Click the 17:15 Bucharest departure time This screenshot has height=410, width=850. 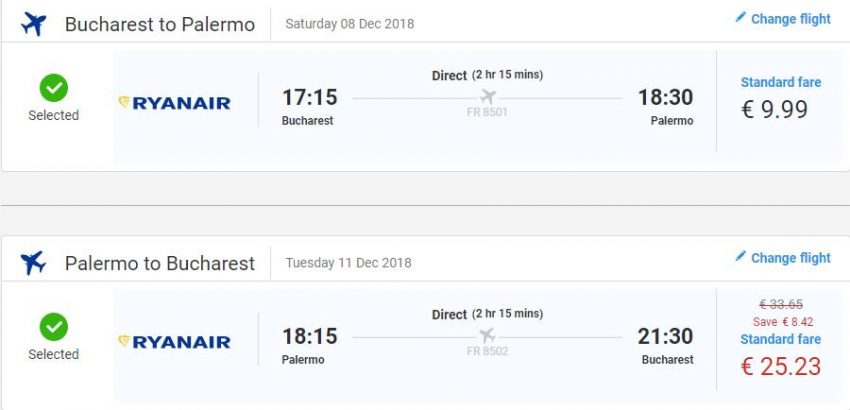pyautogui.click(x=309, y=98)
